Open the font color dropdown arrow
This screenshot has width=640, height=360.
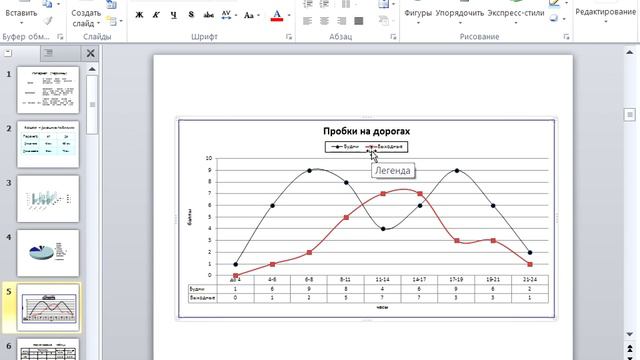click(289, 16)
